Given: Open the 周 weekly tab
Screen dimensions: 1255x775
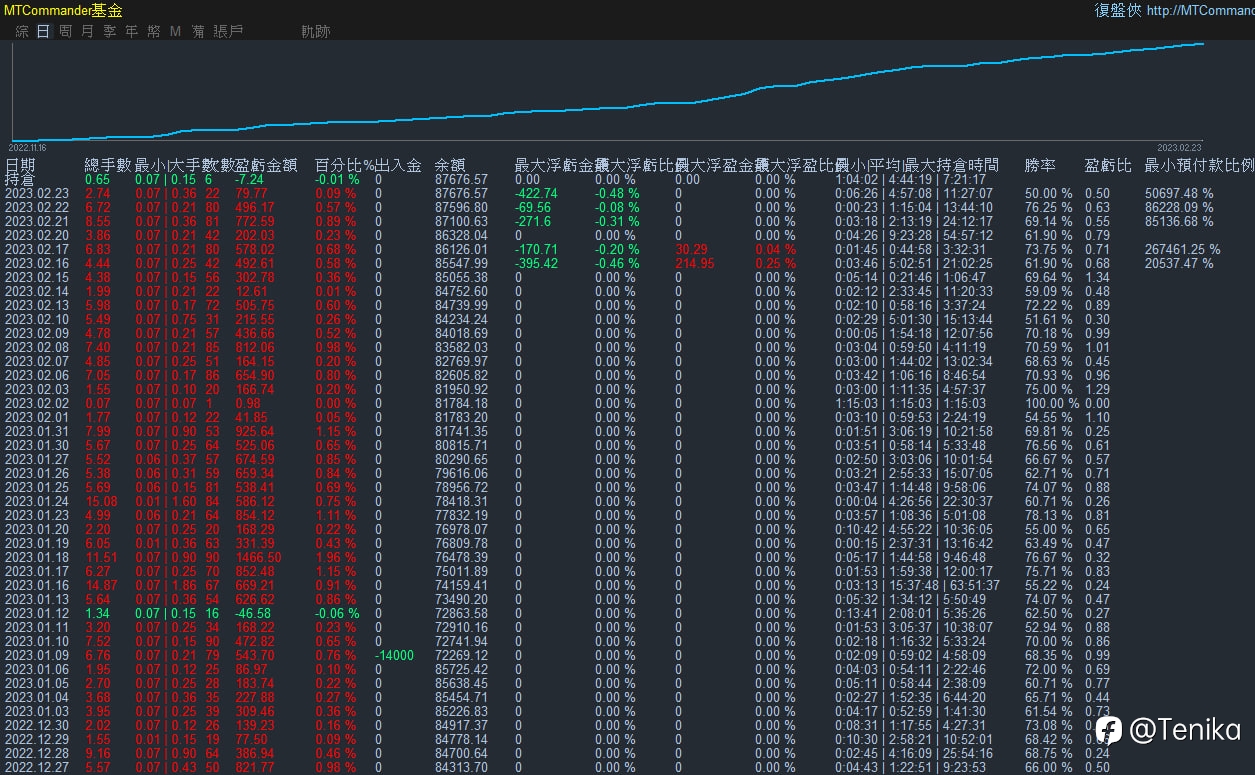Looking at the screenshot, I should click(x=65, y=31).
